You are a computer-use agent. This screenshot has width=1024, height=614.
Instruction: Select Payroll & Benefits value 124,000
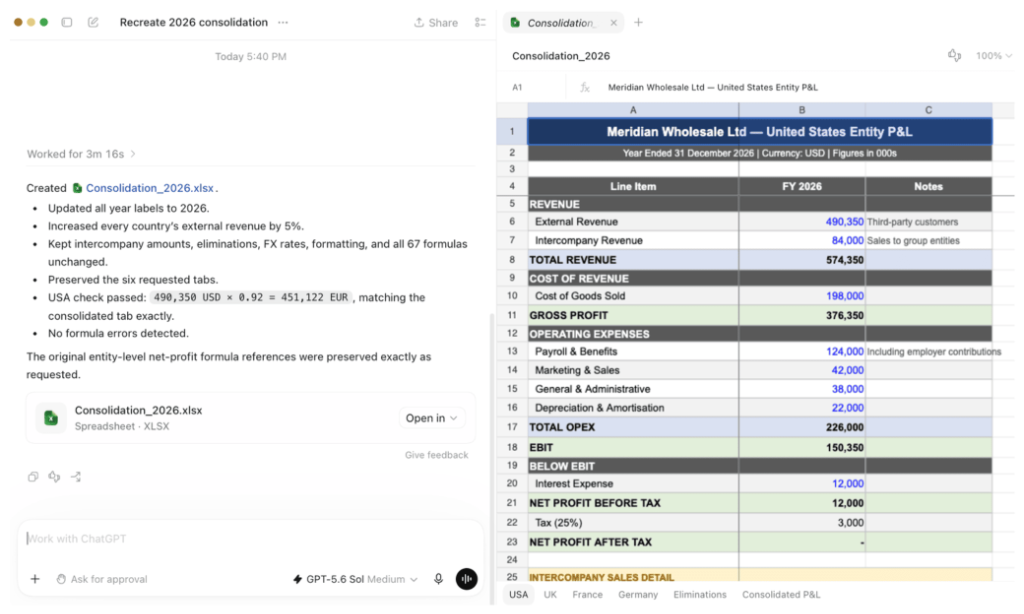(x=802, y=351)
